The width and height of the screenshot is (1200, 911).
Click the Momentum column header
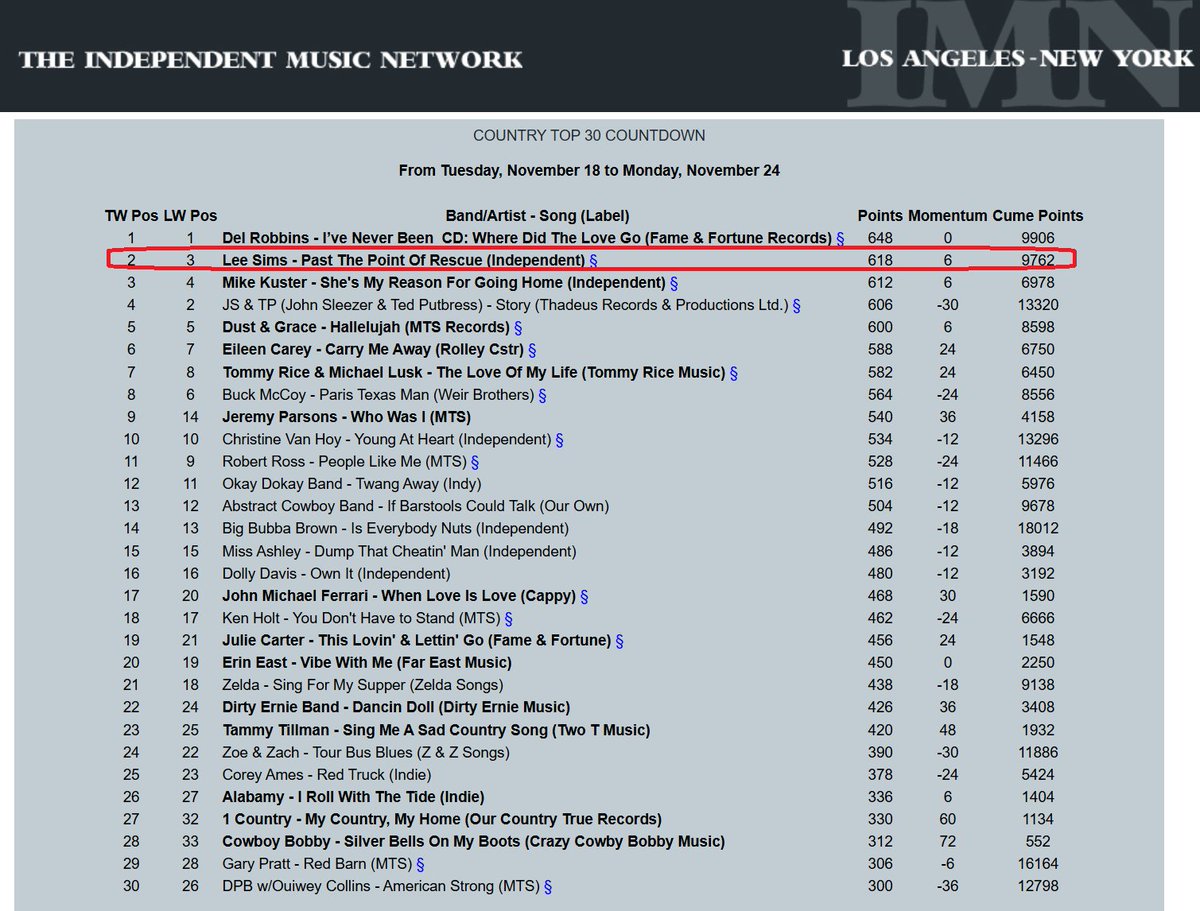pos(947,215)
